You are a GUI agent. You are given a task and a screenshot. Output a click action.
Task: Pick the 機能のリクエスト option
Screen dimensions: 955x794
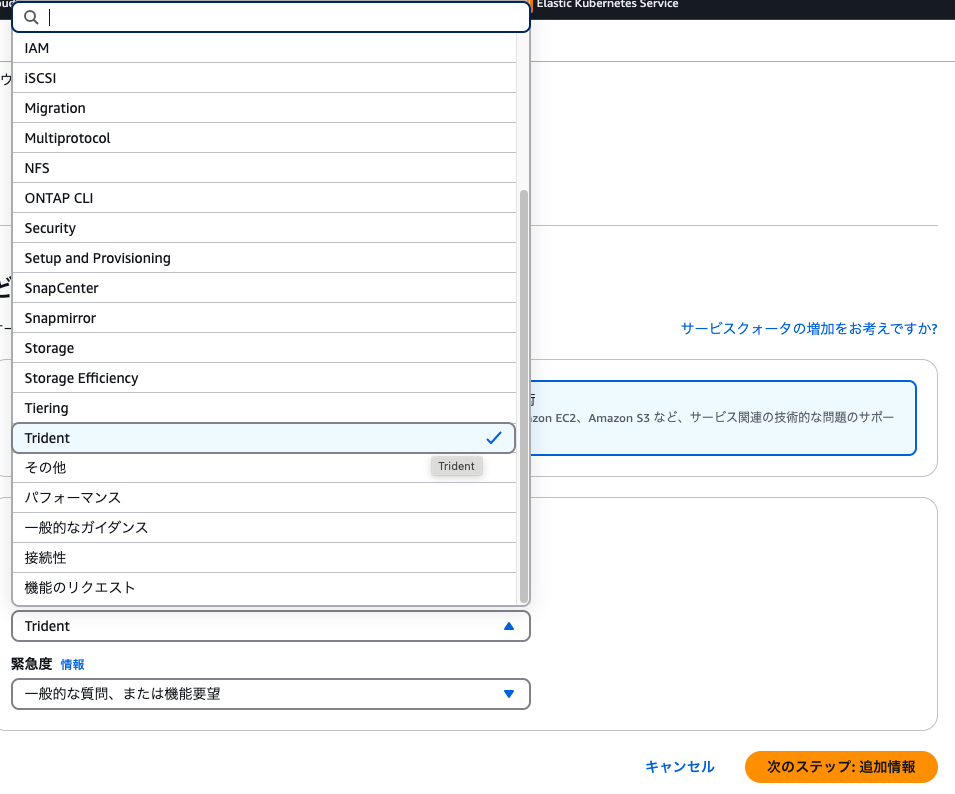(x=264, y=588)
